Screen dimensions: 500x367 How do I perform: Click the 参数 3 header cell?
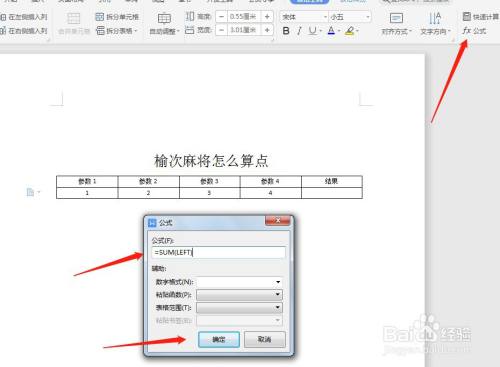click(x=210, y=181)
